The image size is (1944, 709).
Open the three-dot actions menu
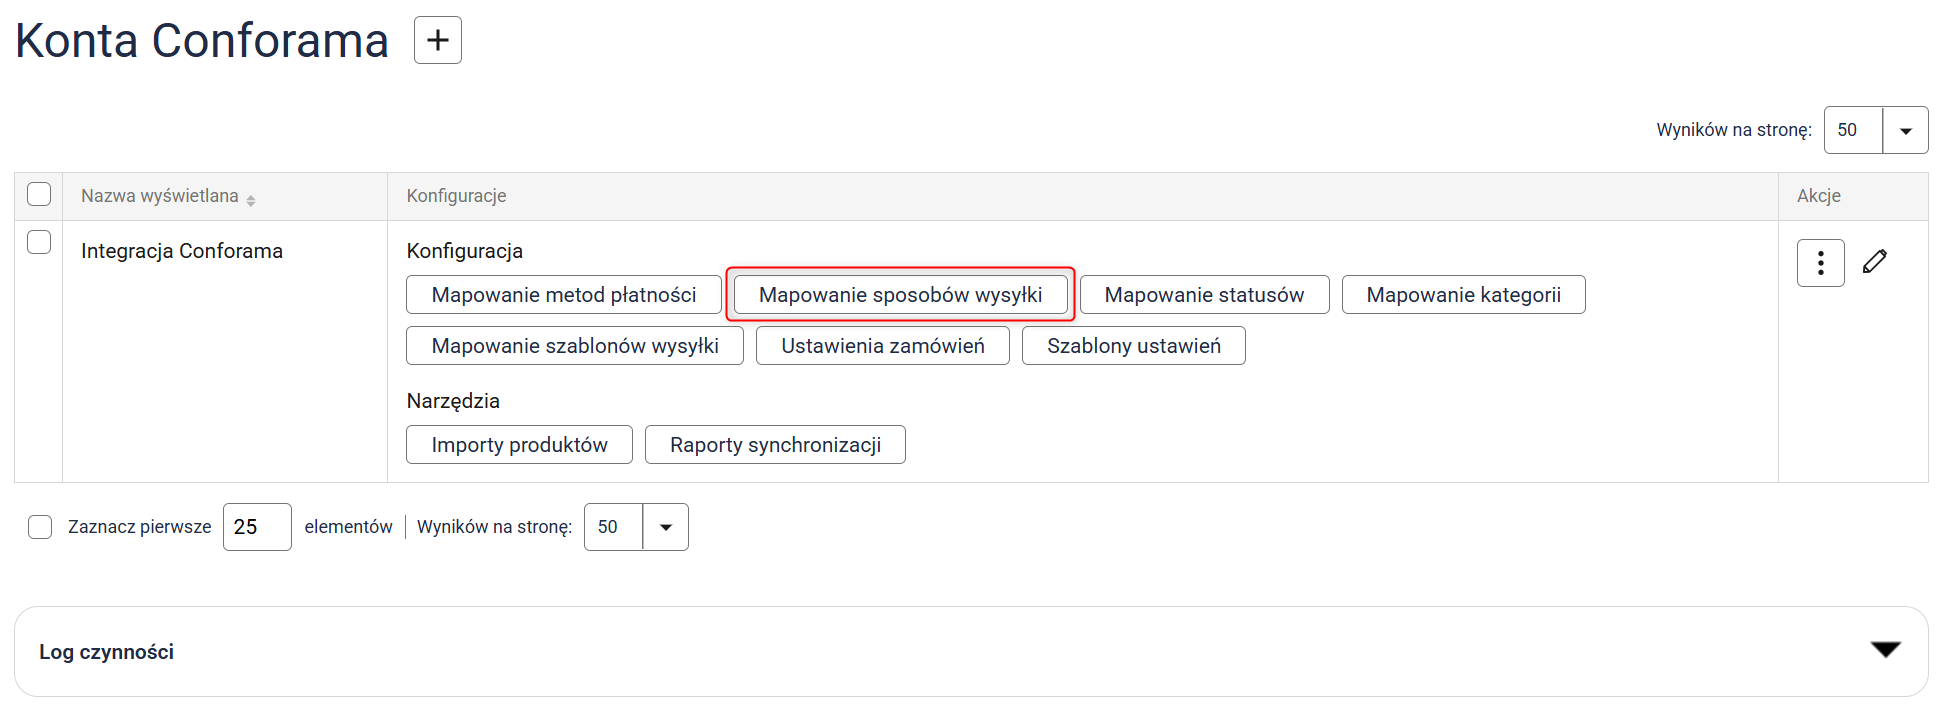tap(1820, 263)
